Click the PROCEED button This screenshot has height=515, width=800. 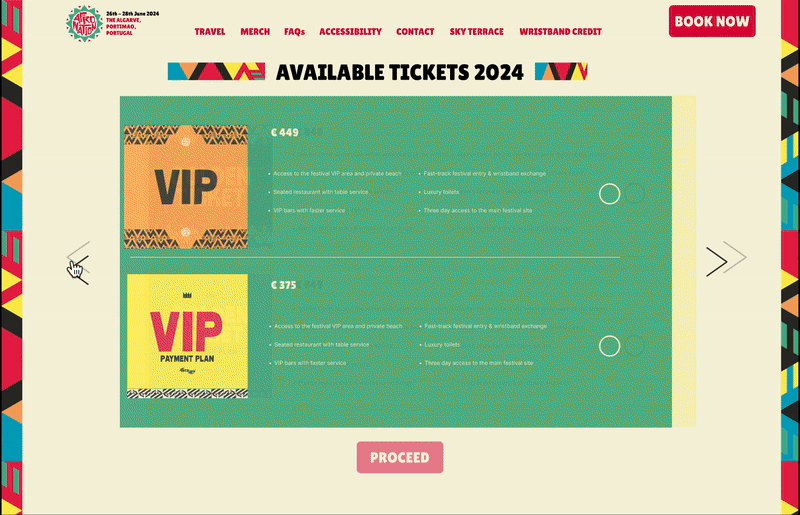pos(399,457)
